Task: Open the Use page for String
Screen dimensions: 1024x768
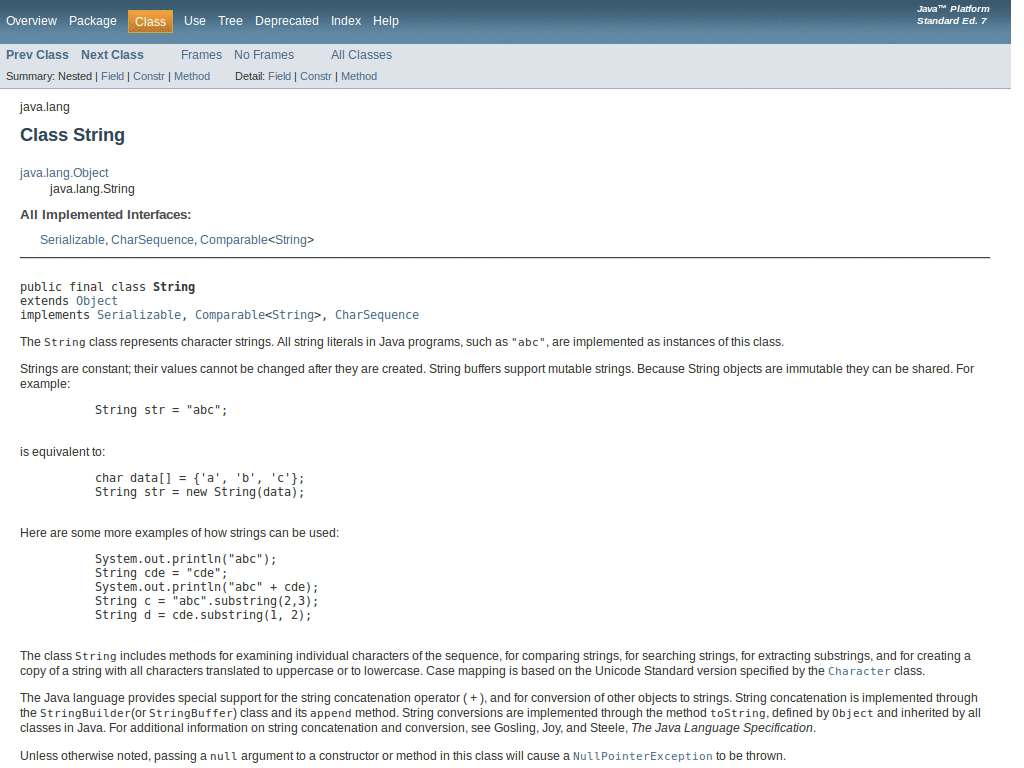Action: click(194, 20)
